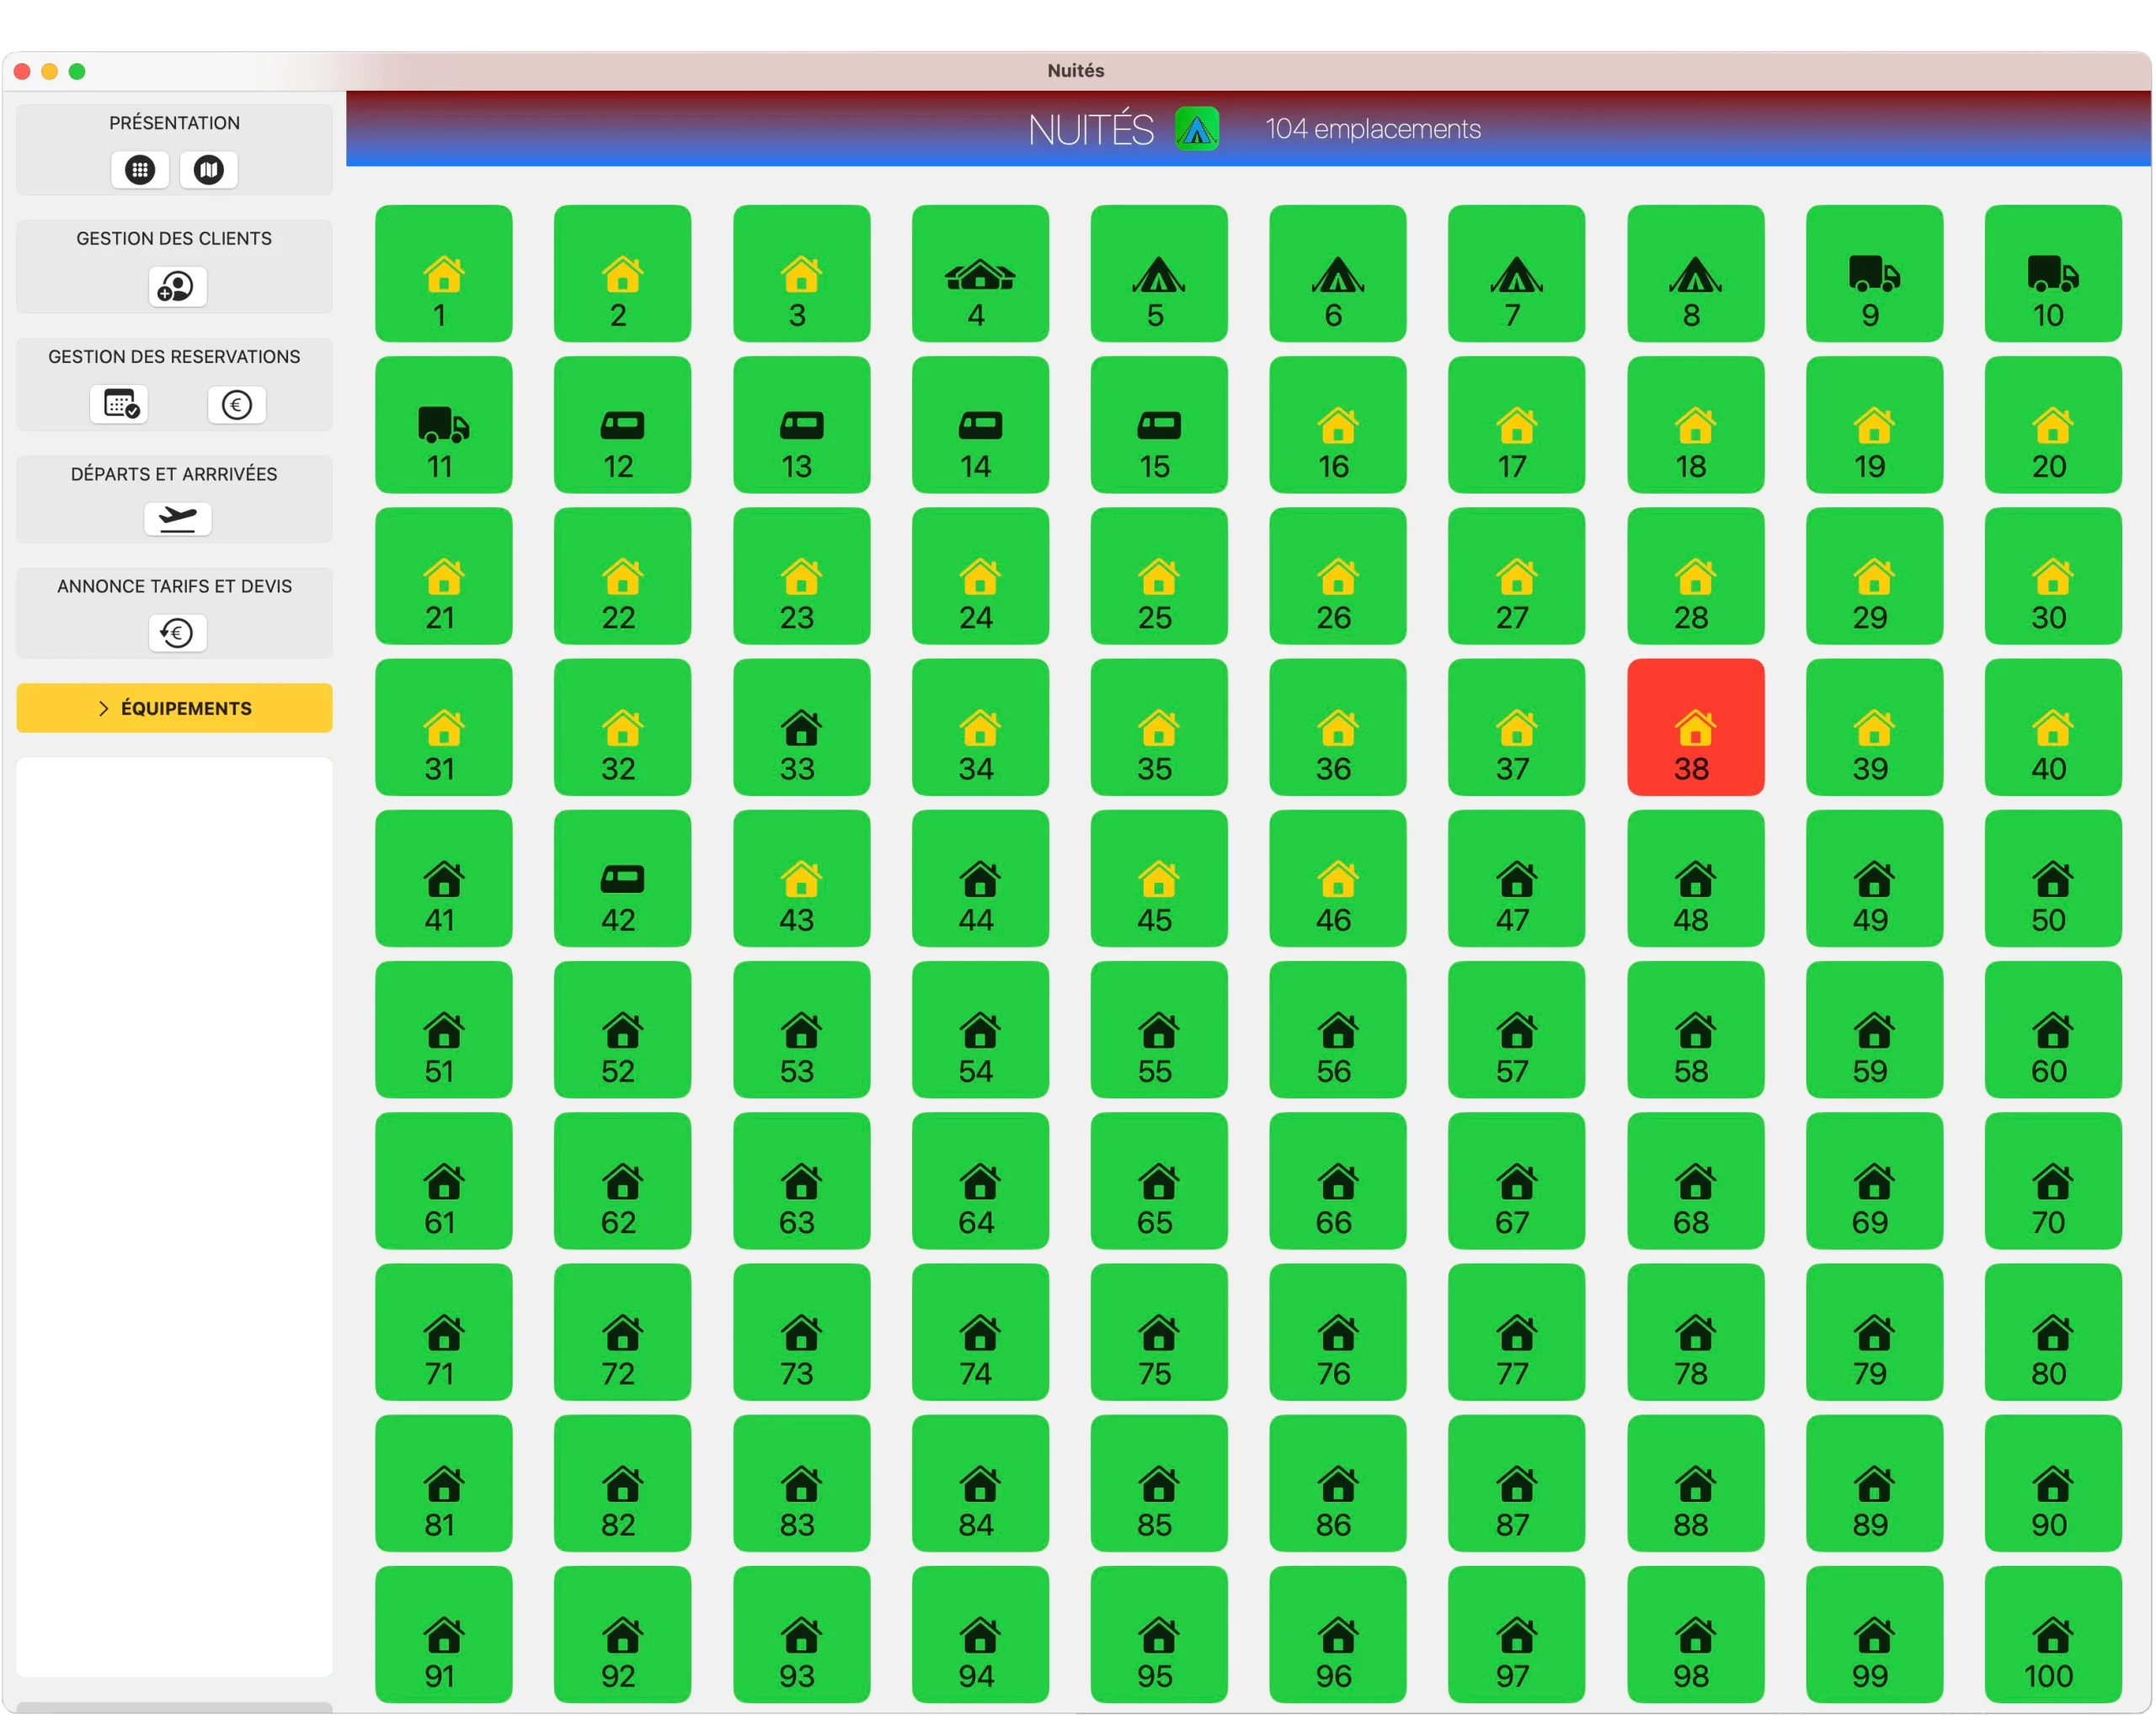This screenshot has width=2156, height=1715.
Task: Select house pitch 100
Action: 2053,1635
